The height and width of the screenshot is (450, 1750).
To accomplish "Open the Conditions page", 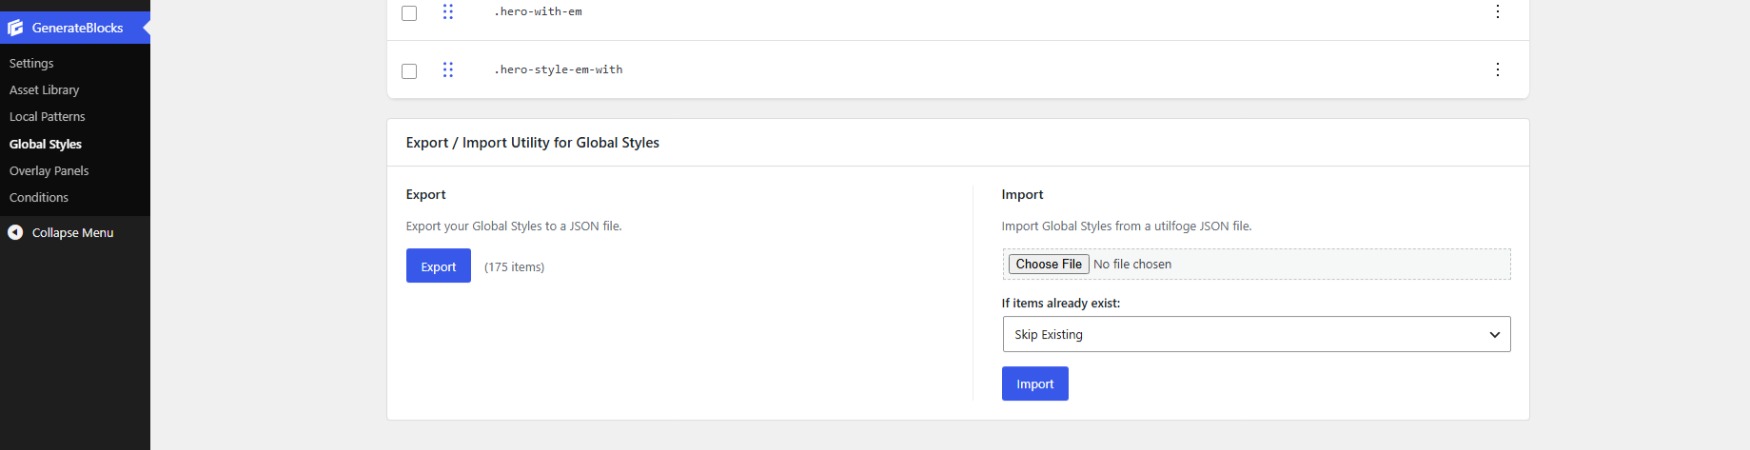I will pyautogui.click(x=39, y=198).
